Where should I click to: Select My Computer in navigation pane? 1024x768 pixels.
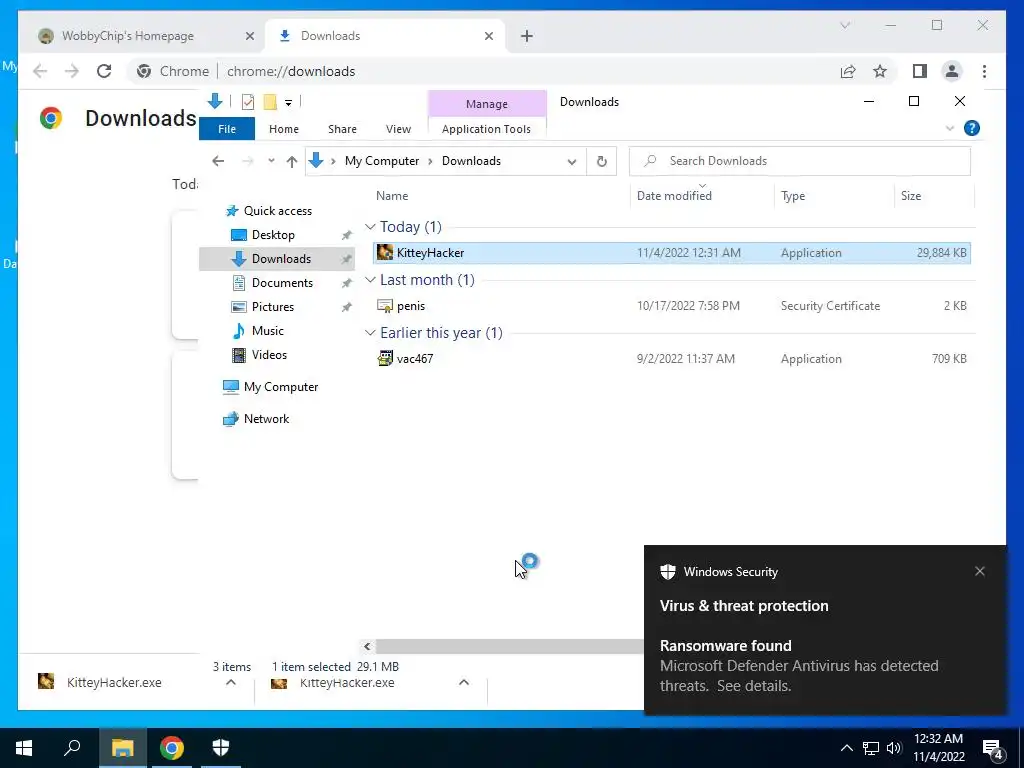coord(281,387)
